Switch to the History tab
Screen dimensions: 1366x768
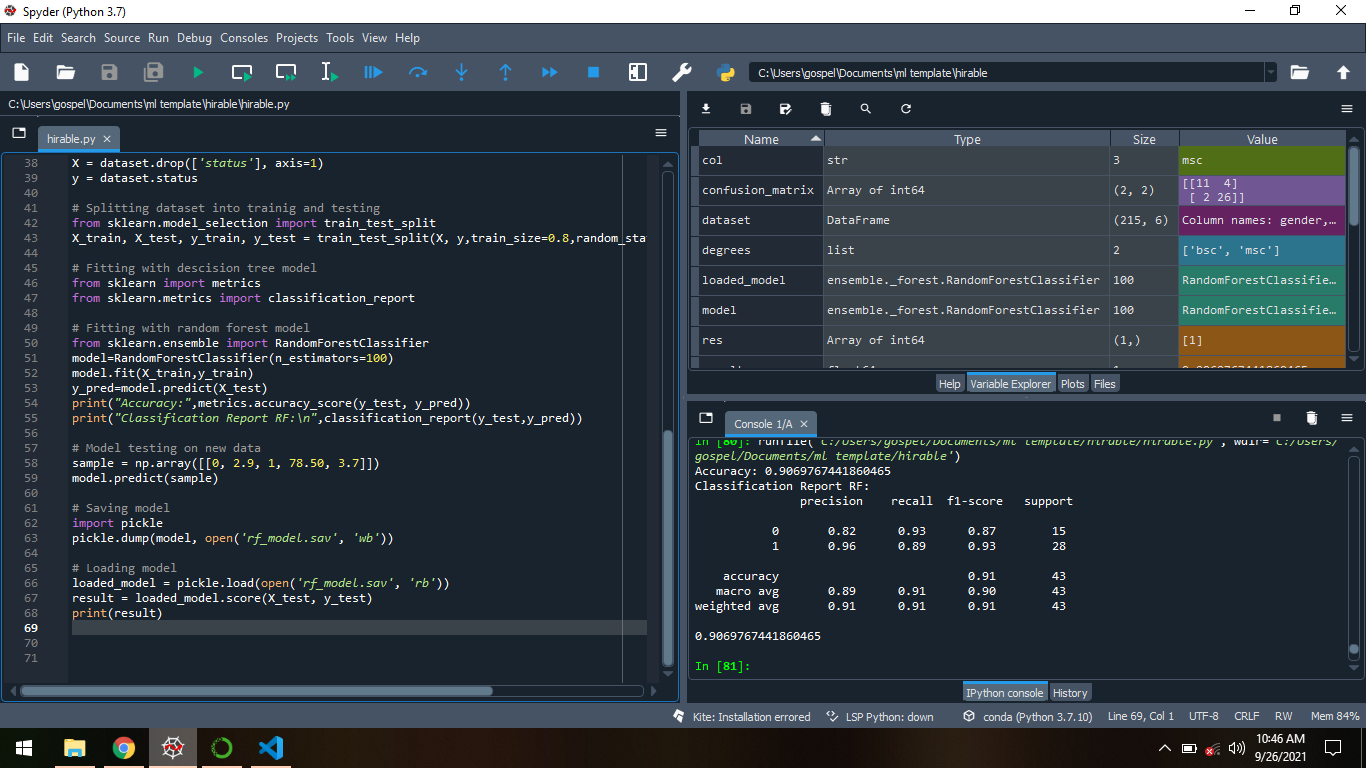pyautogui.click(x=1070, y=693)
